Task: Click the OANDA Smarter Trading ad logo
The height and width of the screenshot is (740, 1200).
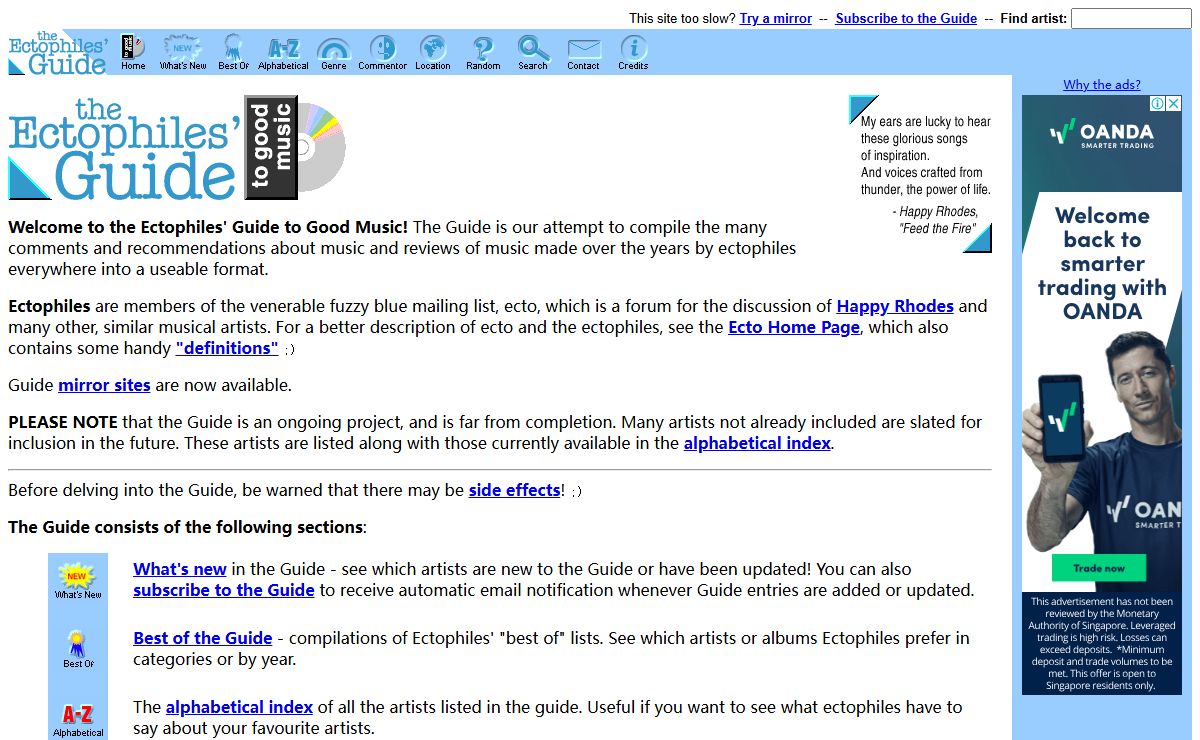Action: 1102,135
